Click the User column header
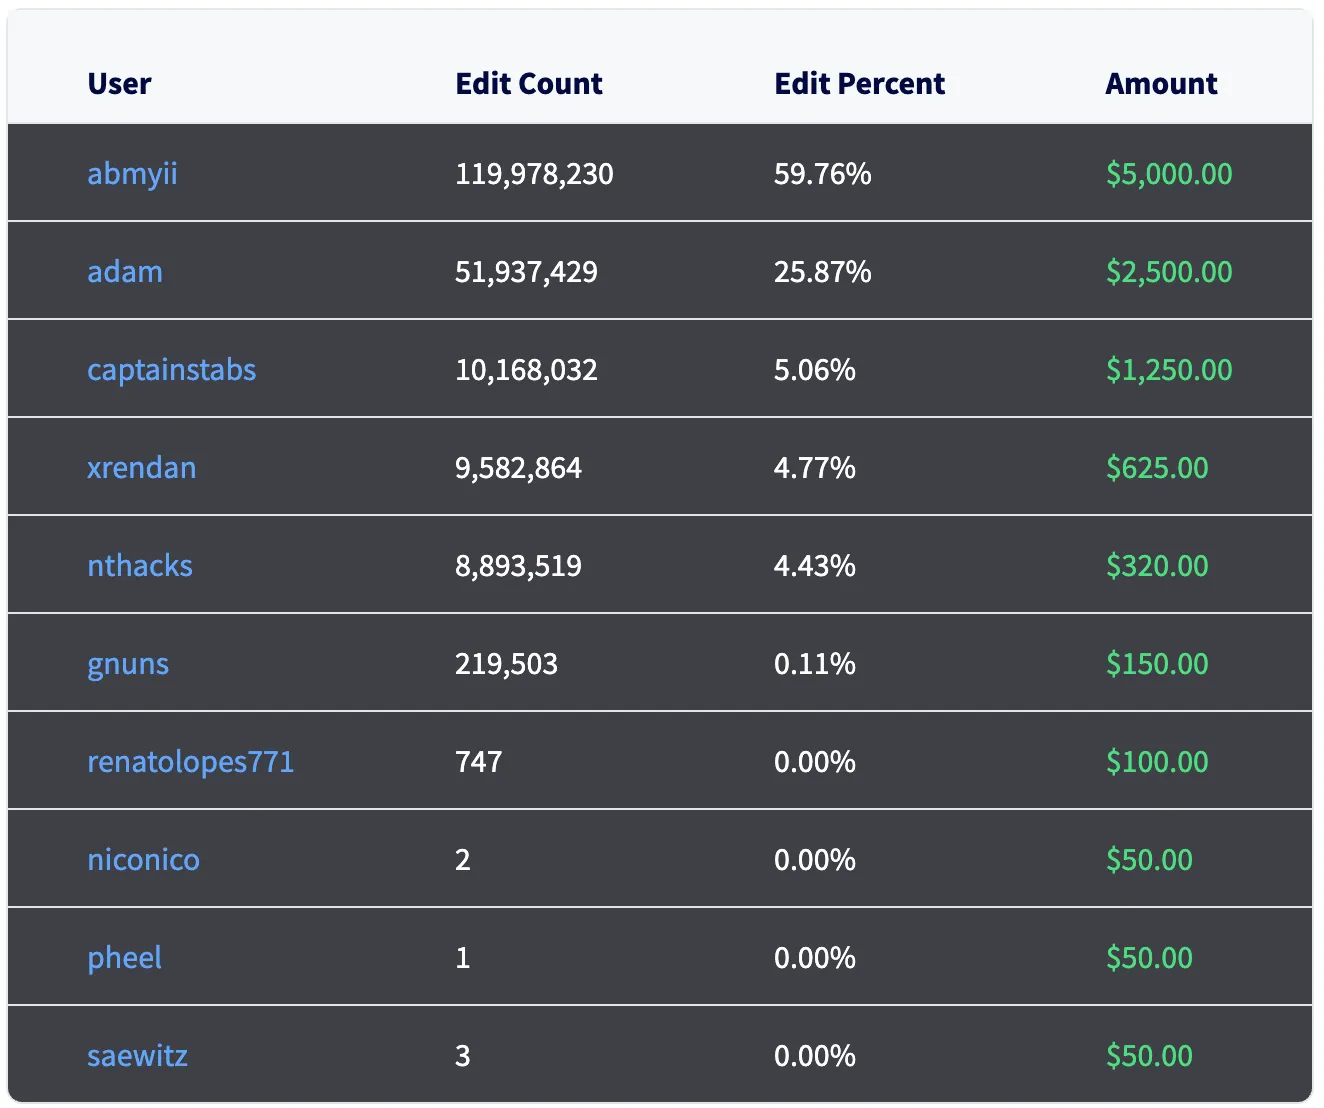1324x1108 pixels. click(118, 83)
